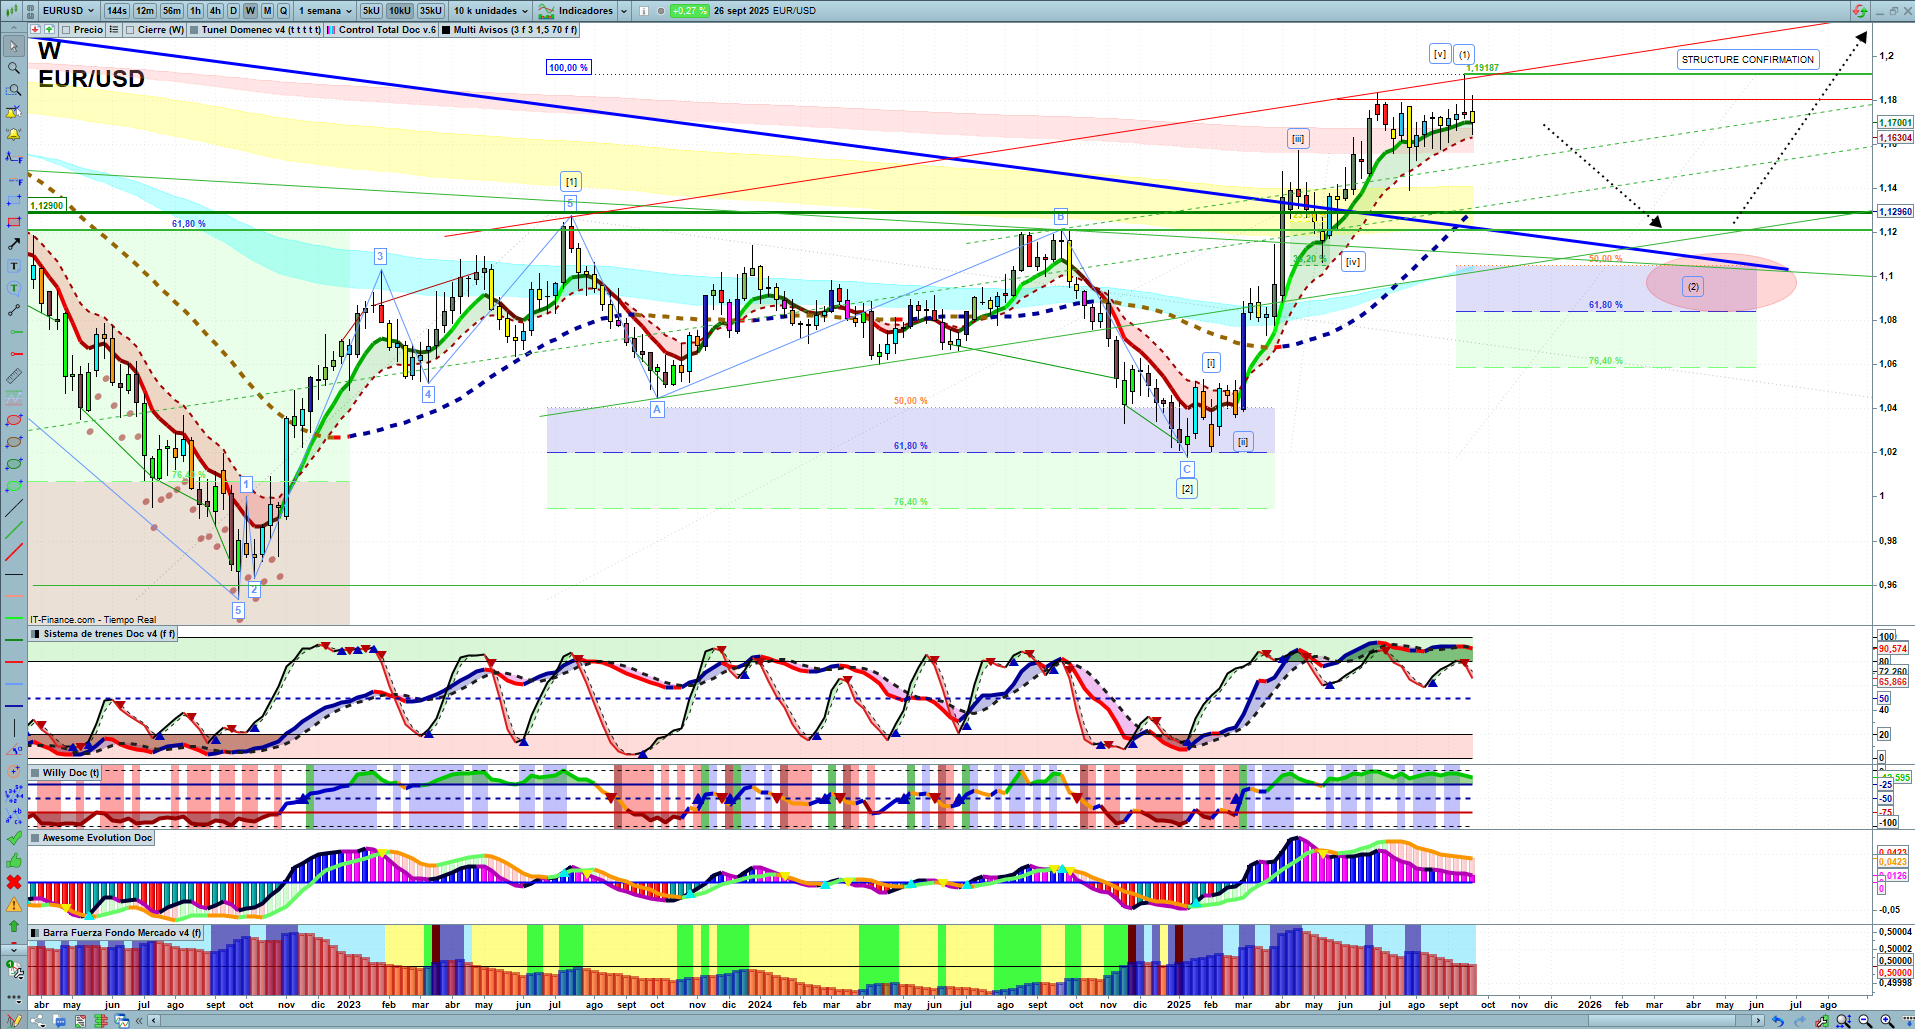Viewport: 1915px width, 1029px height.
Task: Toggle the 5kU volume view
Action: tap(371, 11)
